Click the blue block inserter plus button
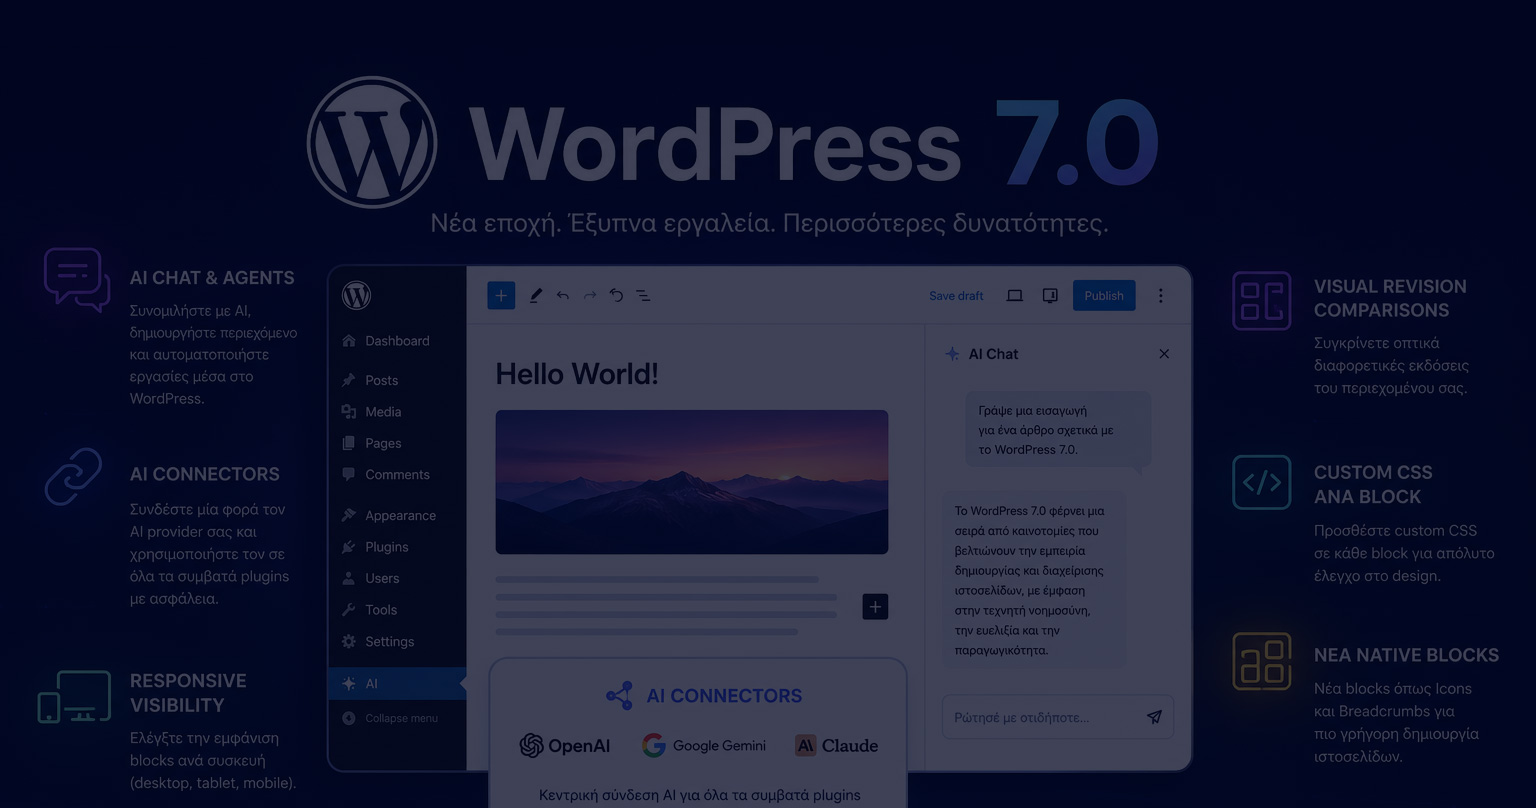 point(501,295)
